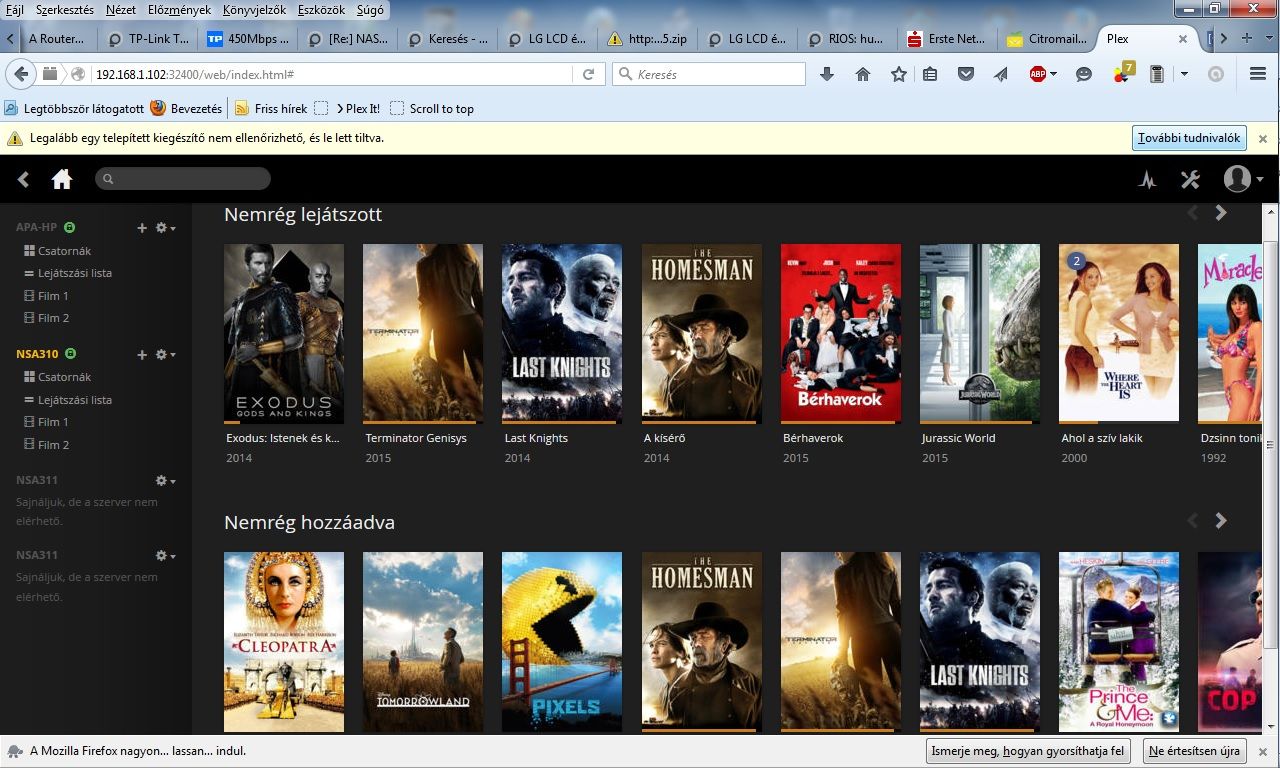Show previous items in Nemrég lejátszott

1192,213
